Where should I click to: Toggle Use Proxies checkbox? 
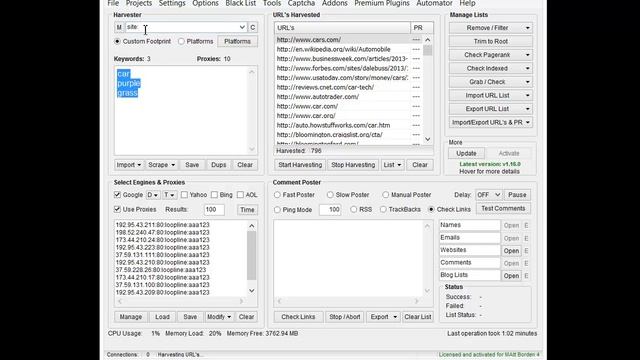tap(118, 209)
